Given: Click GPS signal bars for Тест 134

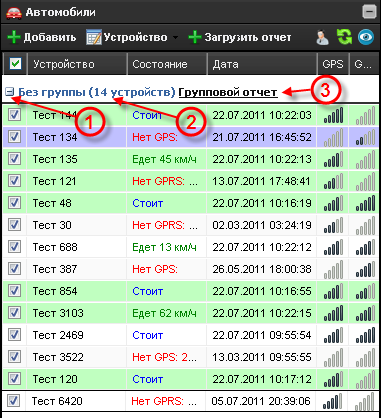Looking at the screenshot, I should pos(333,138).
